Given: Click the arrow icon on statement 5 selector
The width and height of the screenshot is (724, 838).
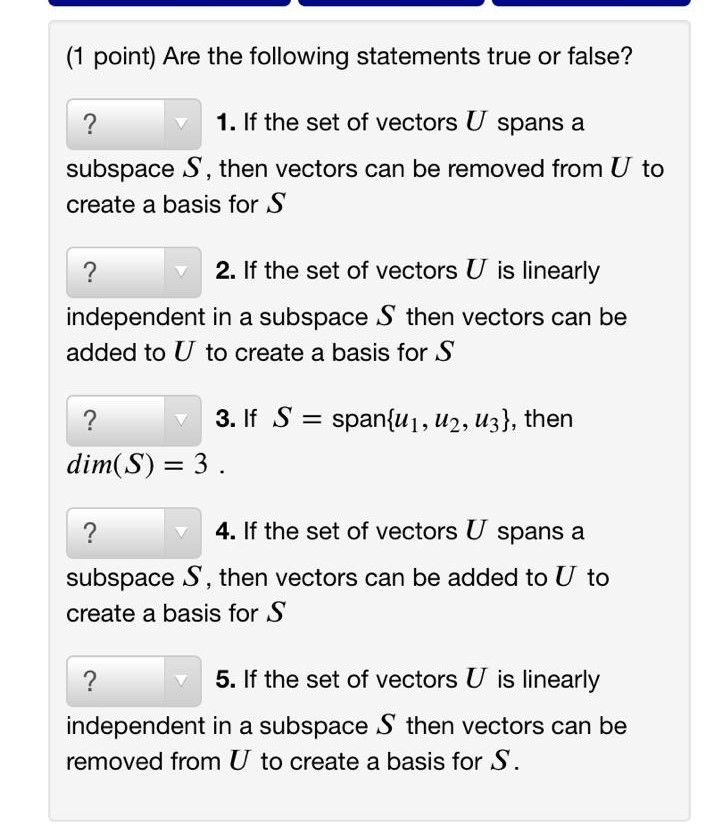Looking at the screenshot, I should tap(182, 679).
